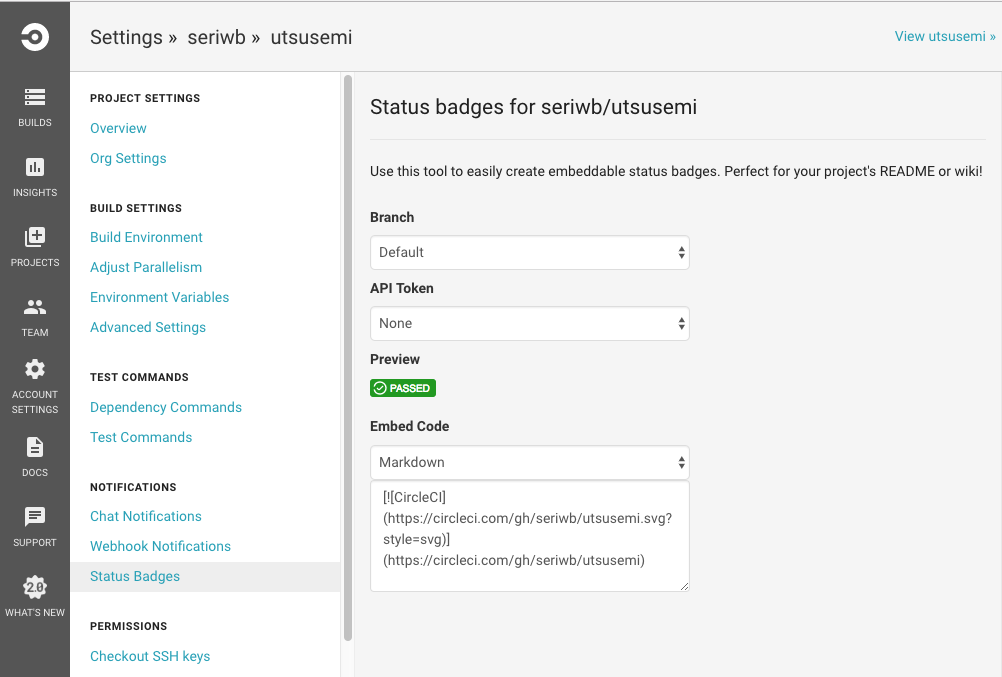Open the Projects add icon
The width and height of the screenshot is (1002, 677).
tap(35, 237)
